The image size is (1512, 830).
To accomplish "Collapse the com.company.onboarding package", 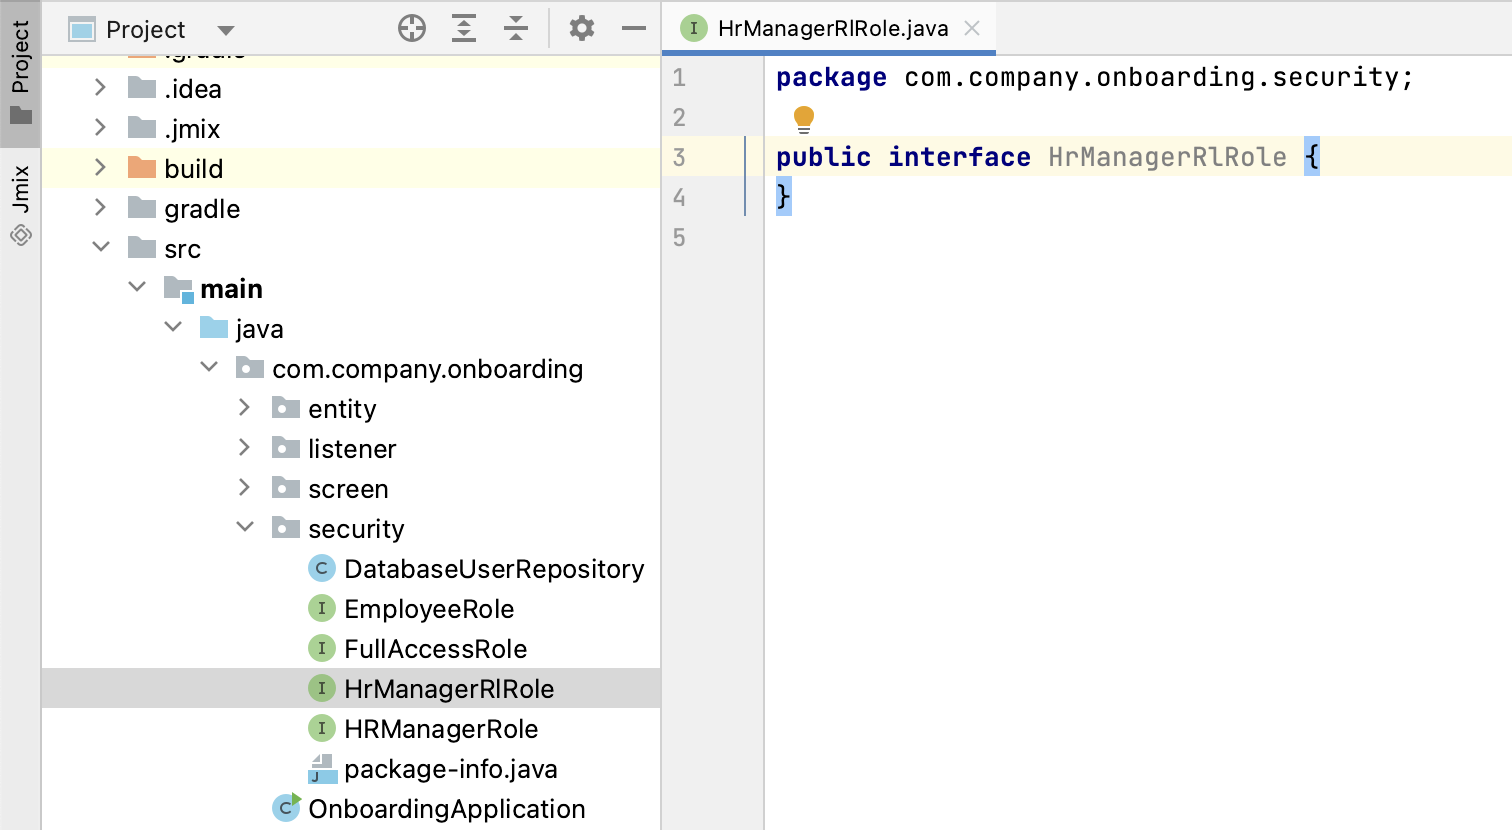I will tap(209, 367).
